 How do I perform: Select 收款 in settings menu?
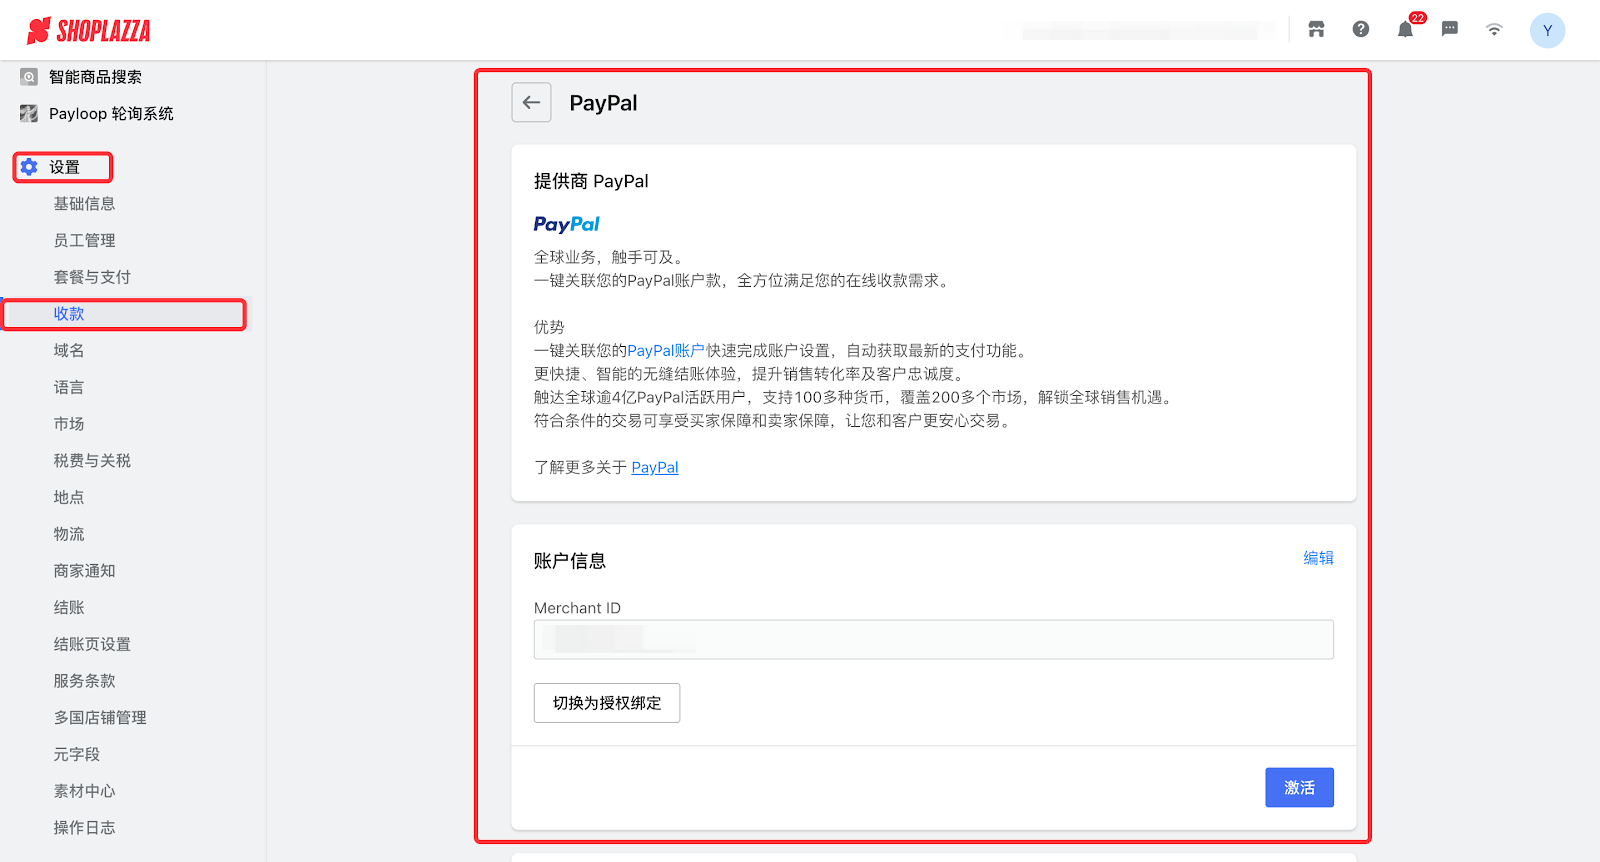(x=69, y=314)
